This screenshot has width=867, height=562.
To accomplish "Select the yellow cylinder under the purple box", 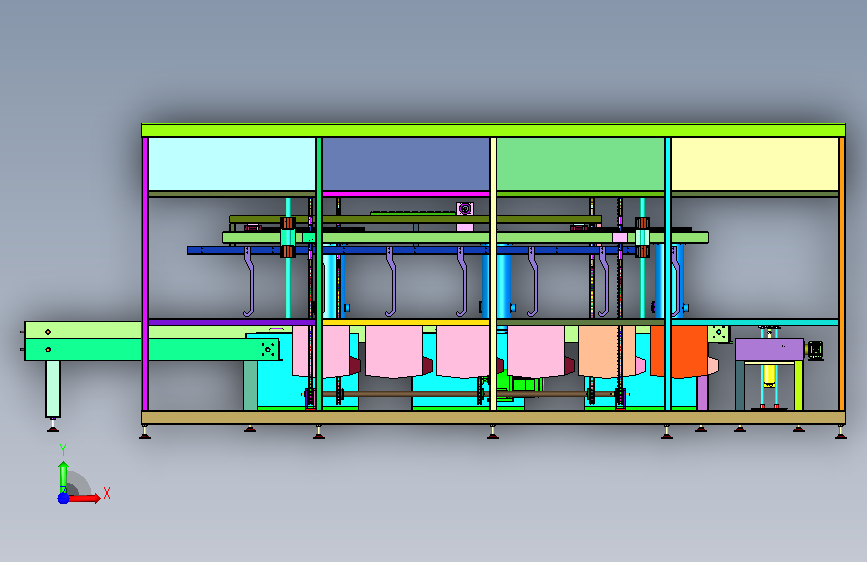I will pyautogui.click(x=769, y=376).
